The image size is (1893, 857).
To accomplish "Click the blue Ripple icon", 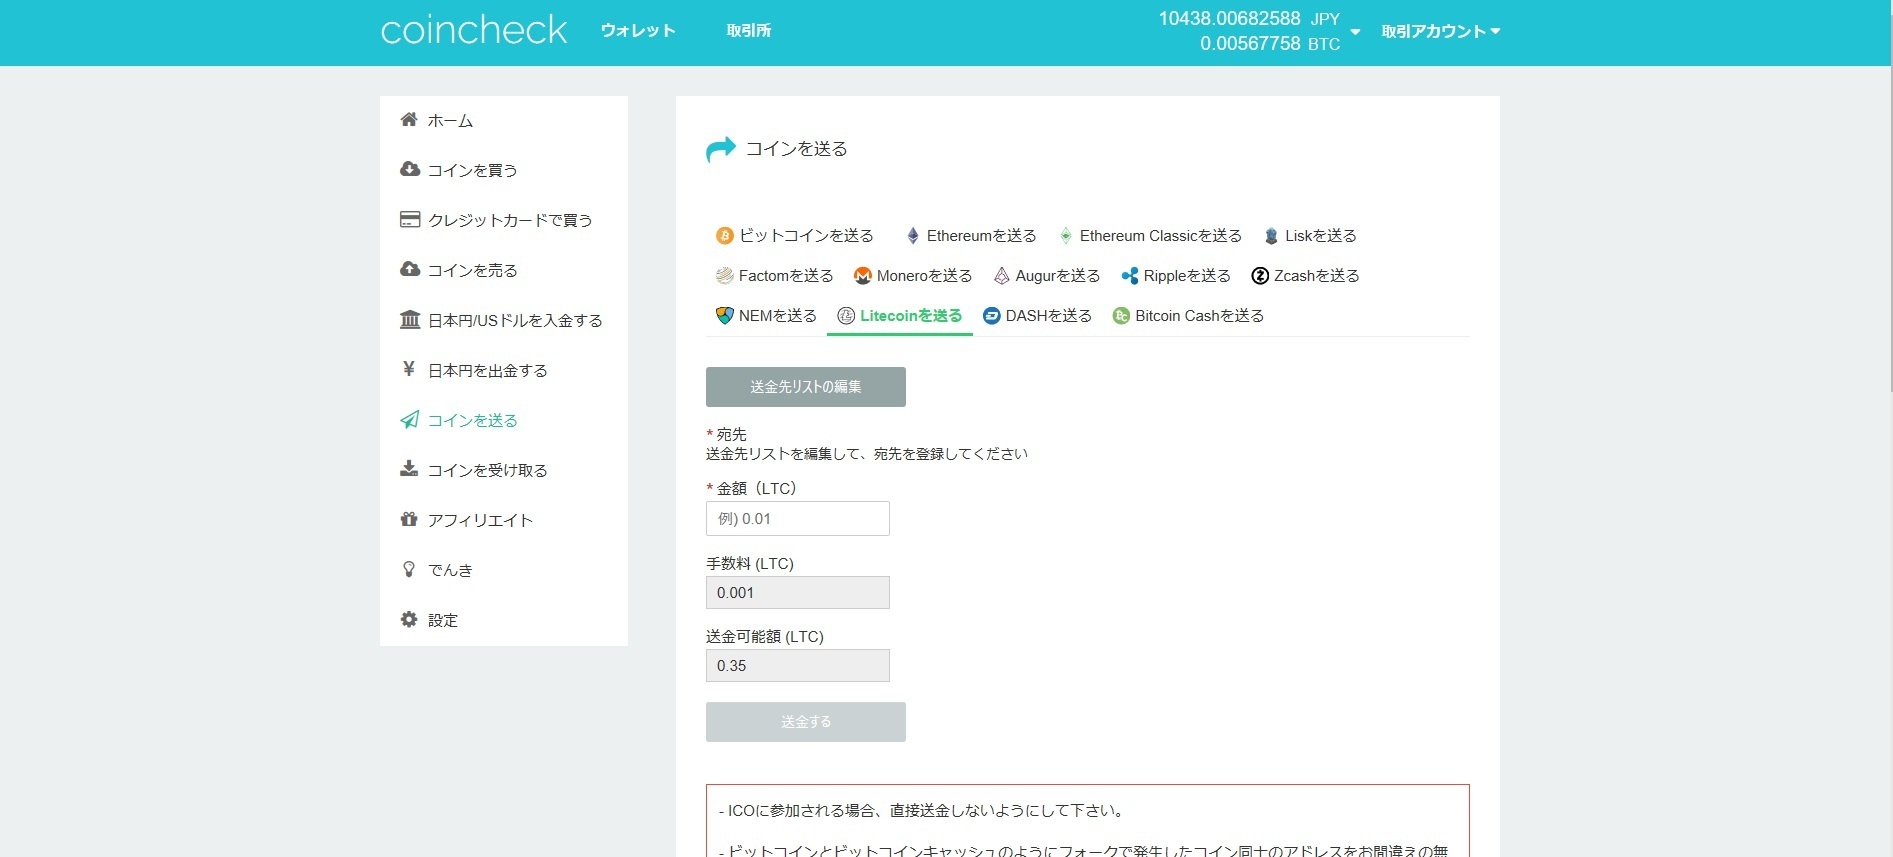I will (x=1130, y=276).
